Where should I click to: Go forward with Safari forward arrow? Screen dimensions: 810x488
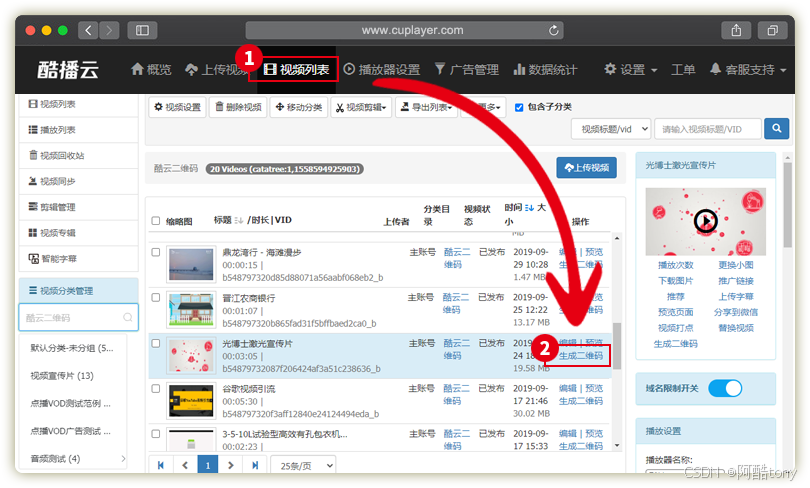(109, 30)
